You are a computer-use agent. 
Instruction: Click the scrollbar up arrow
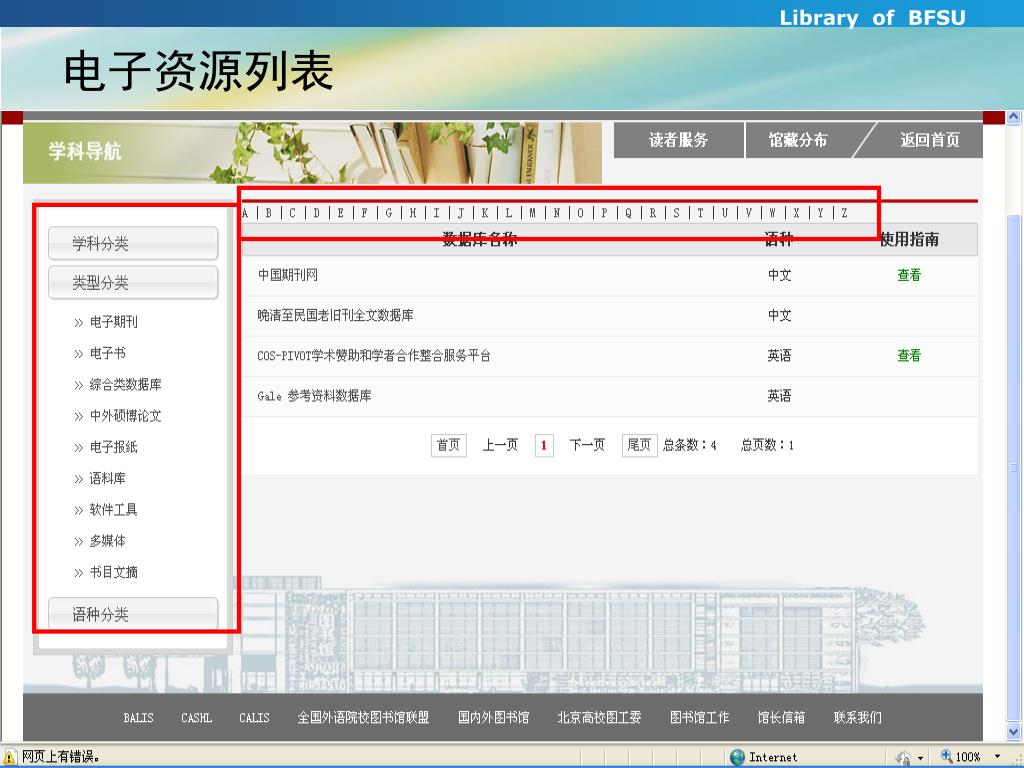click(1014, 118)
